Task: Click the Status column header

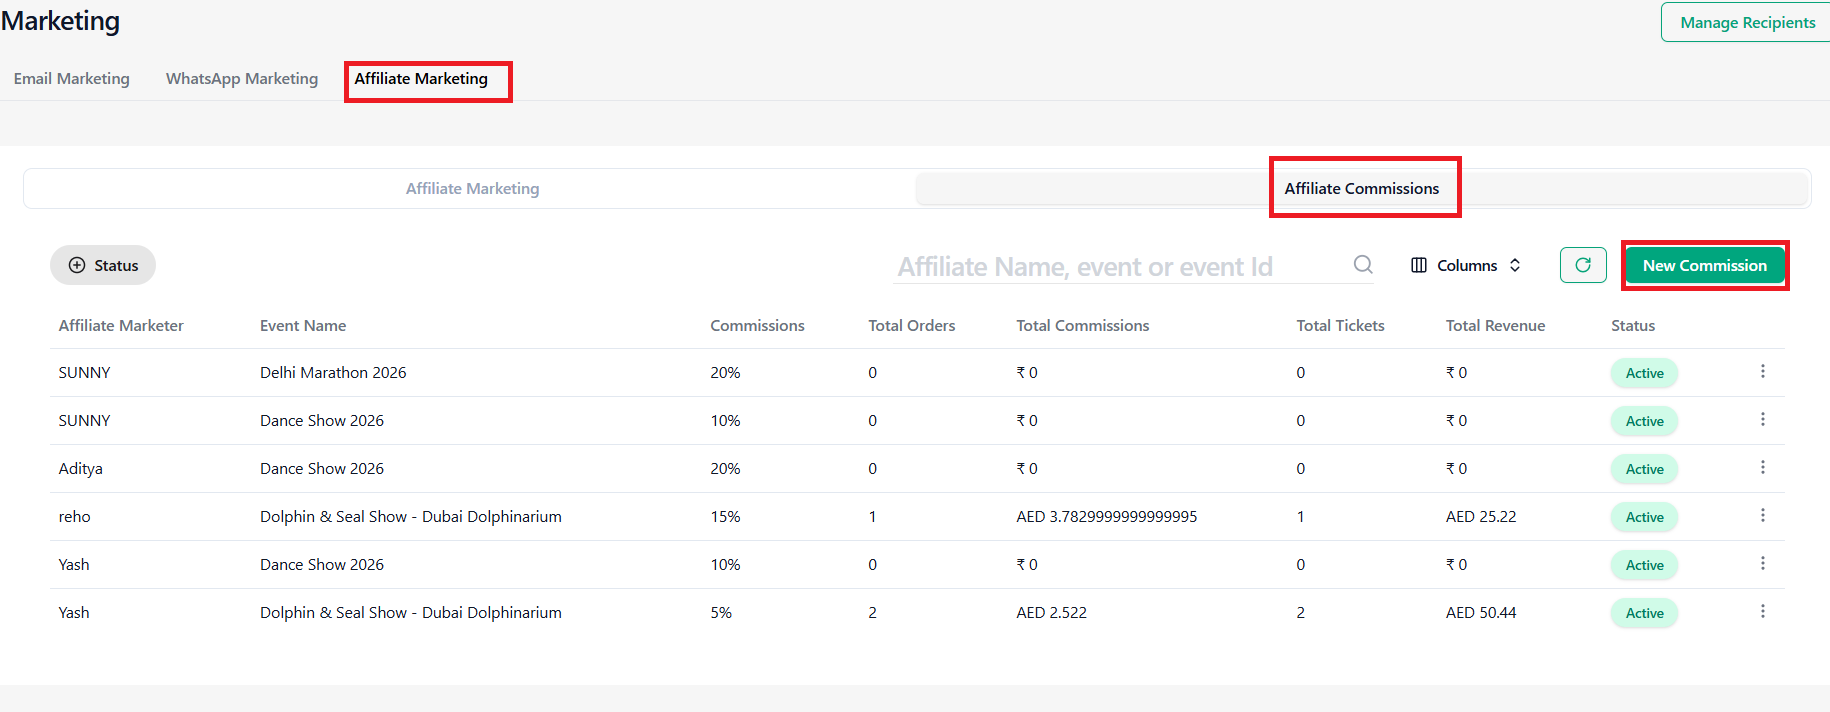Action: [1633, 326]
